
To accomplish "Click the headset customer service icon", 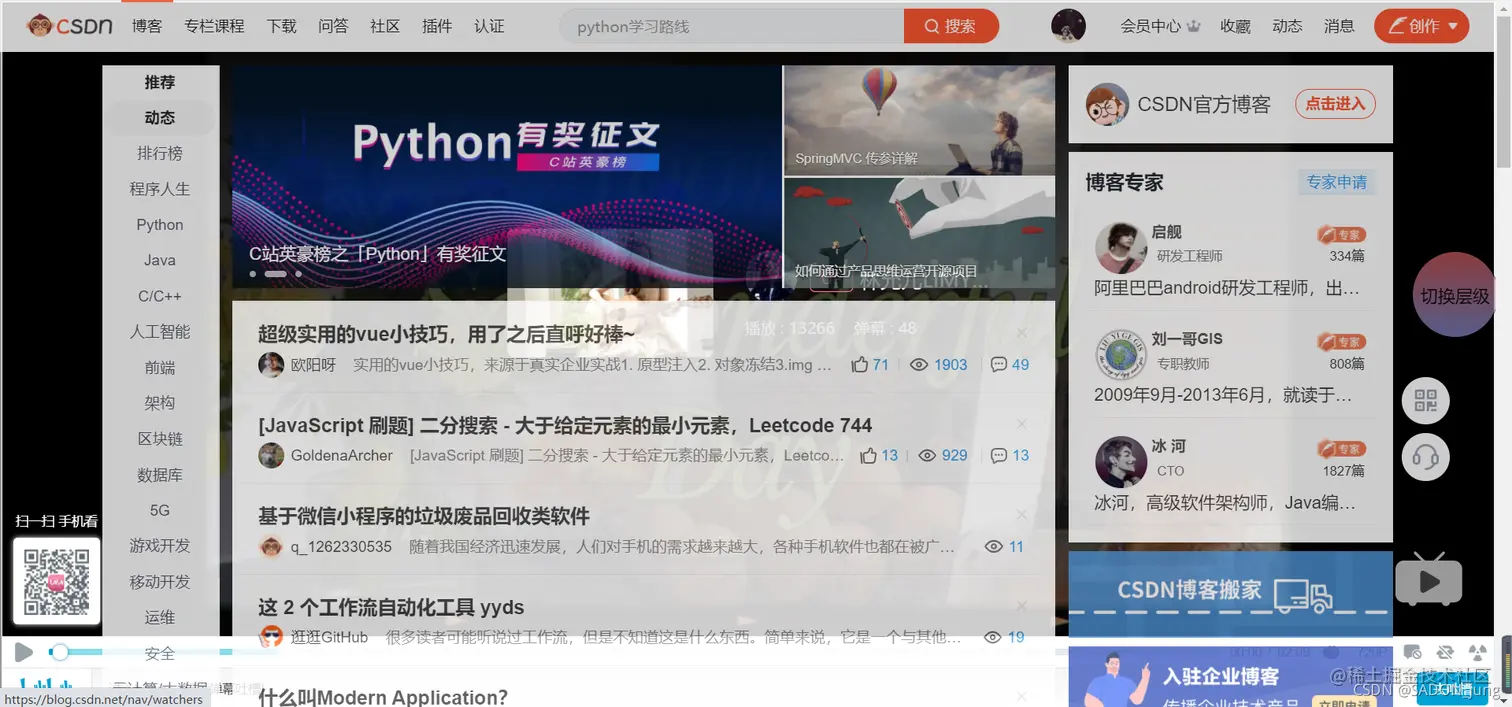I will tap(1426, 458).
